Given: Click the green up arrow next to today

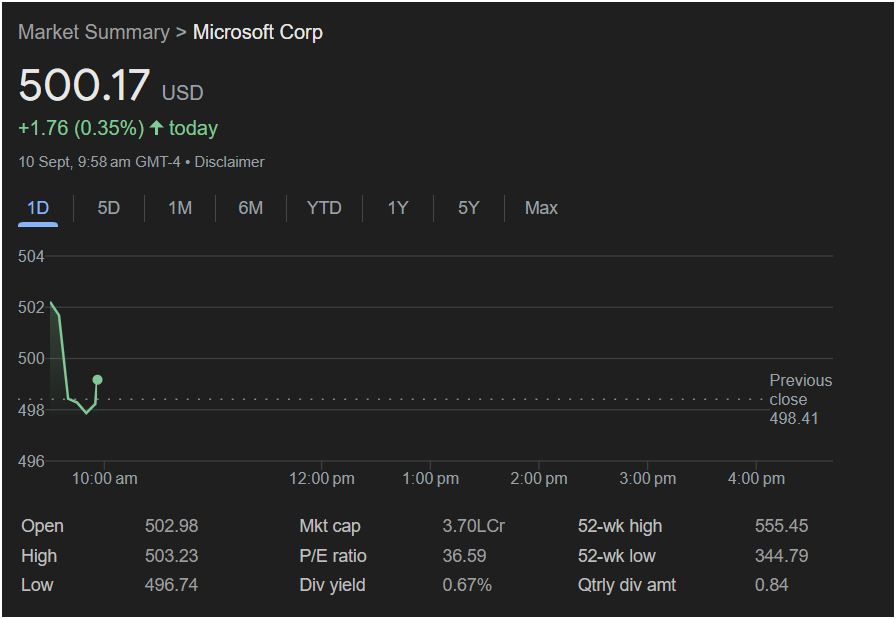Looking at the screenshot, I should coord(157,127).
